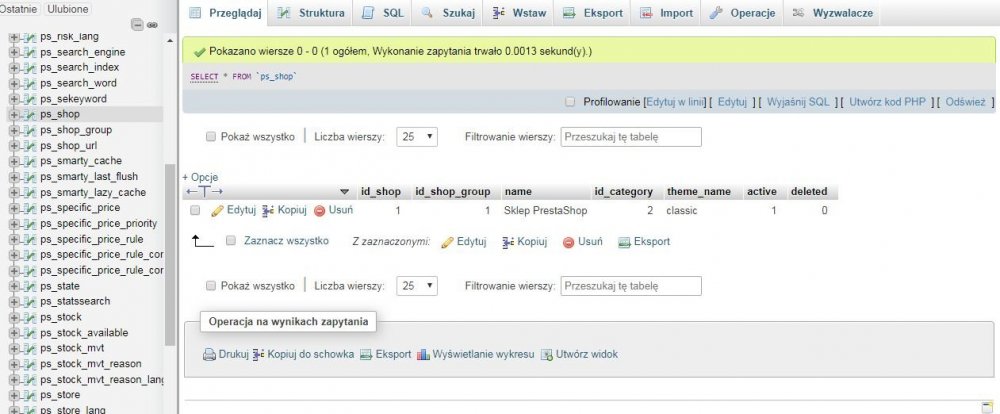Screen dimensions: 1000x414
Task: Expand the ps_shop_url tree node
Action: [x=15, y=146]
